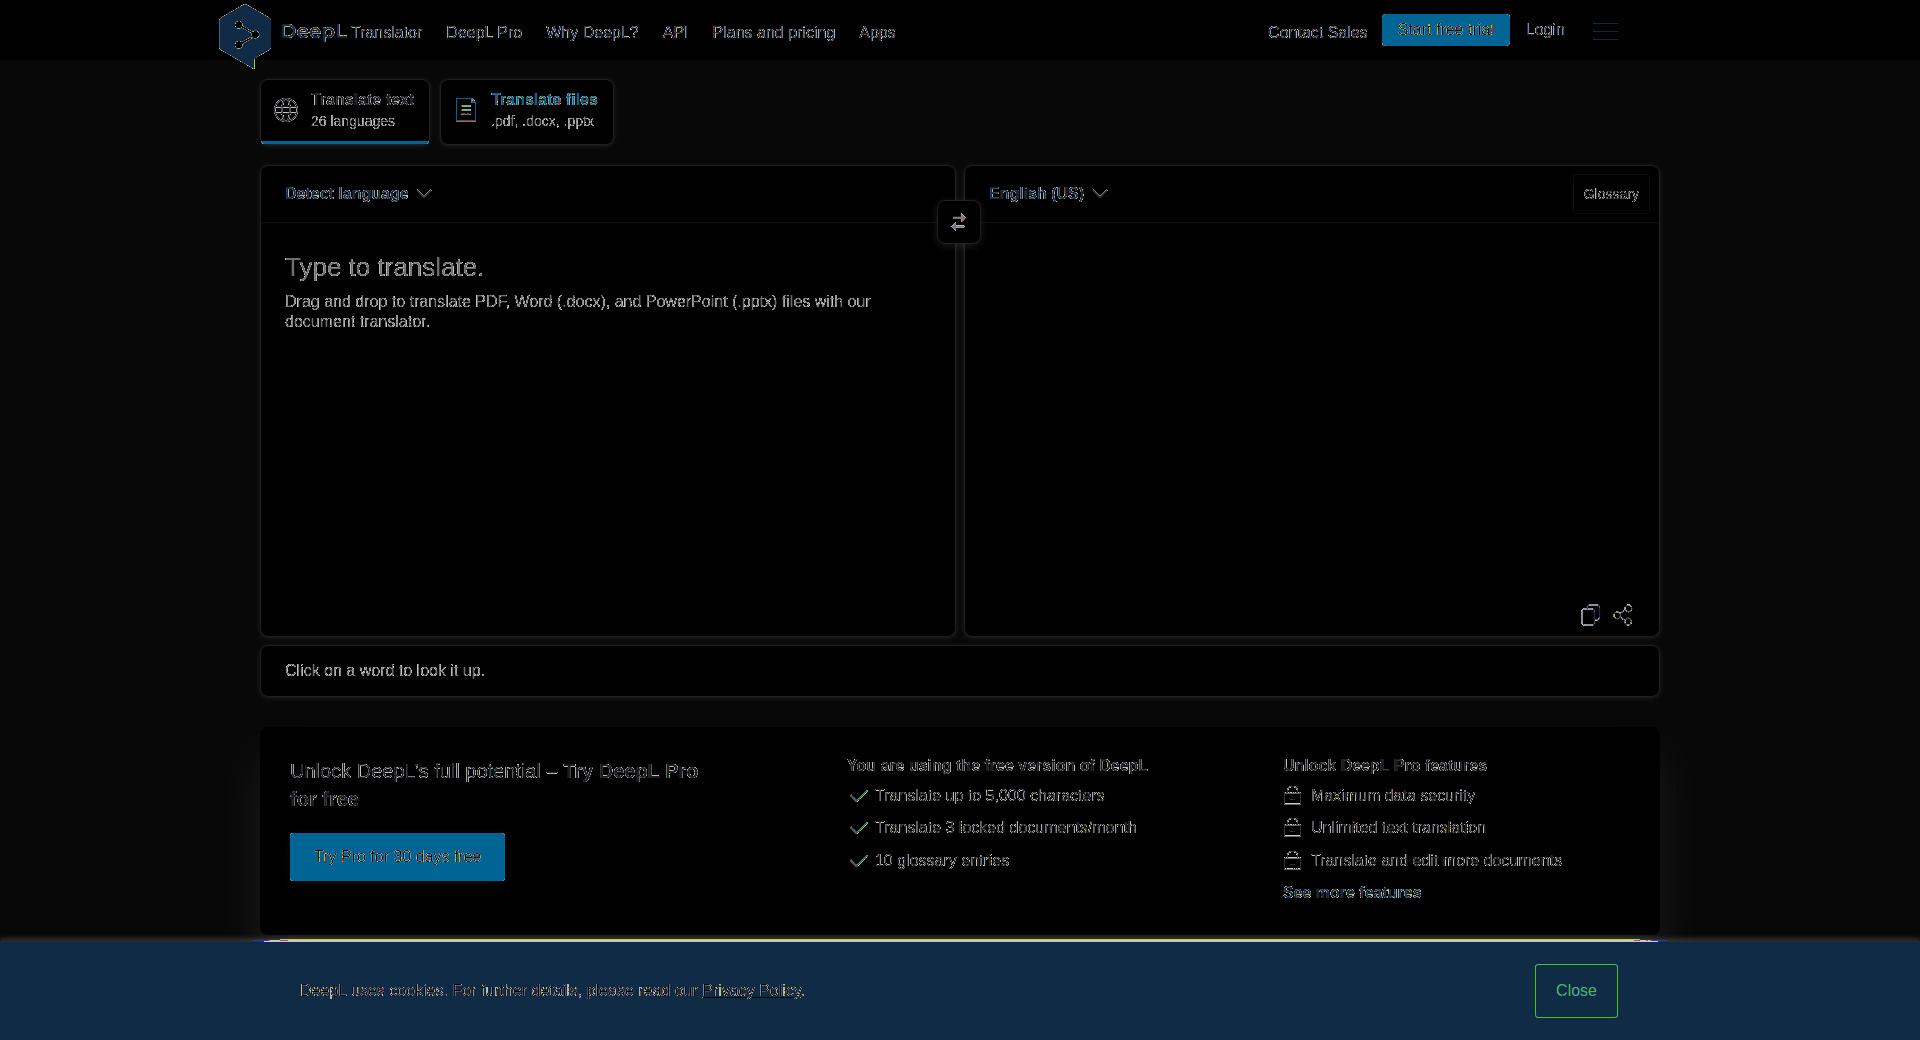Screen dimensions: 1920x1040
Task: Click the globe icon in Translate text tab
Action: [286, 110]
